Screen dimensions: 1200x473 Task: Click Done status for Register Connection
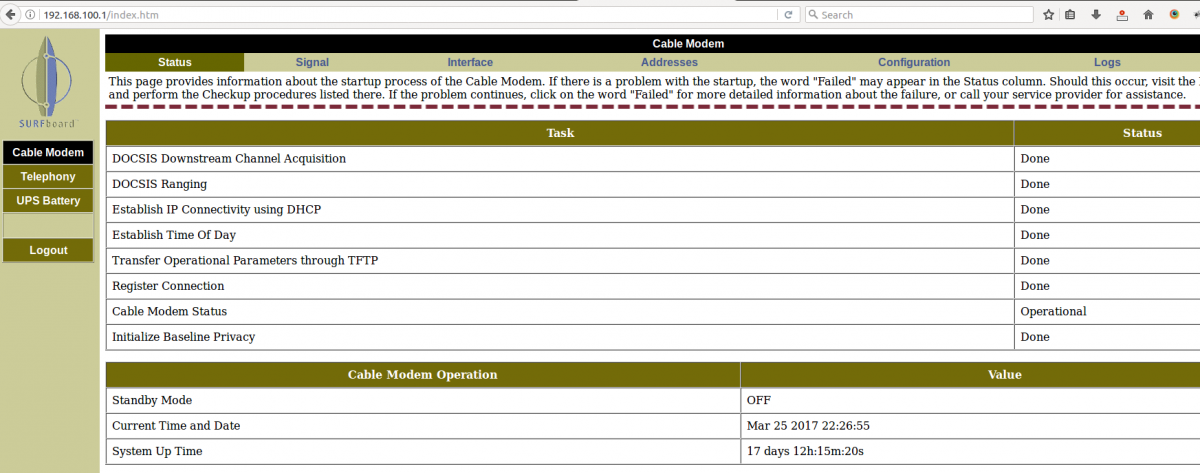tap(1035, 286)
